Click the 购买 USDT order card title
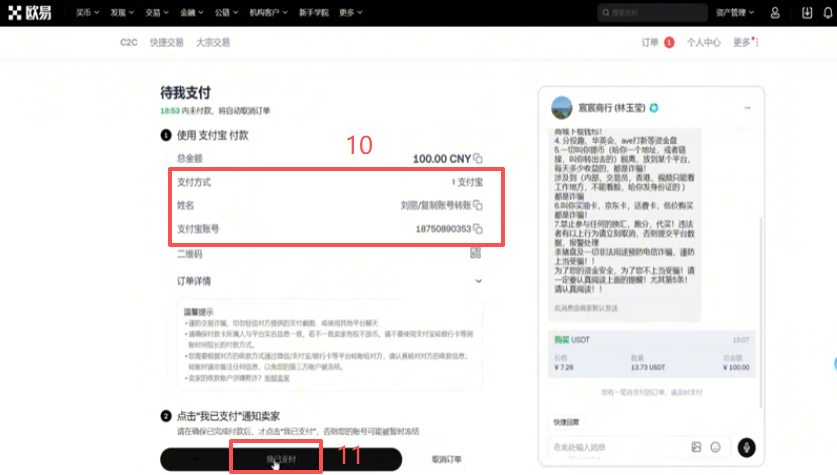 (x=572, y=339)
